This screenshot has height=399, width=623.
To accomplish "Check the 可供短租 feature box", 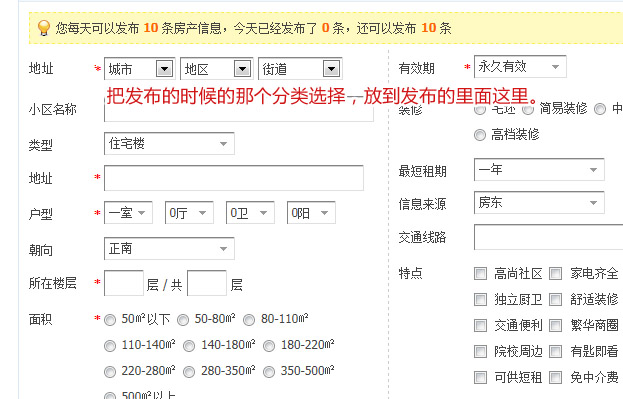I will pyautogui.click(x=480, y=377).
